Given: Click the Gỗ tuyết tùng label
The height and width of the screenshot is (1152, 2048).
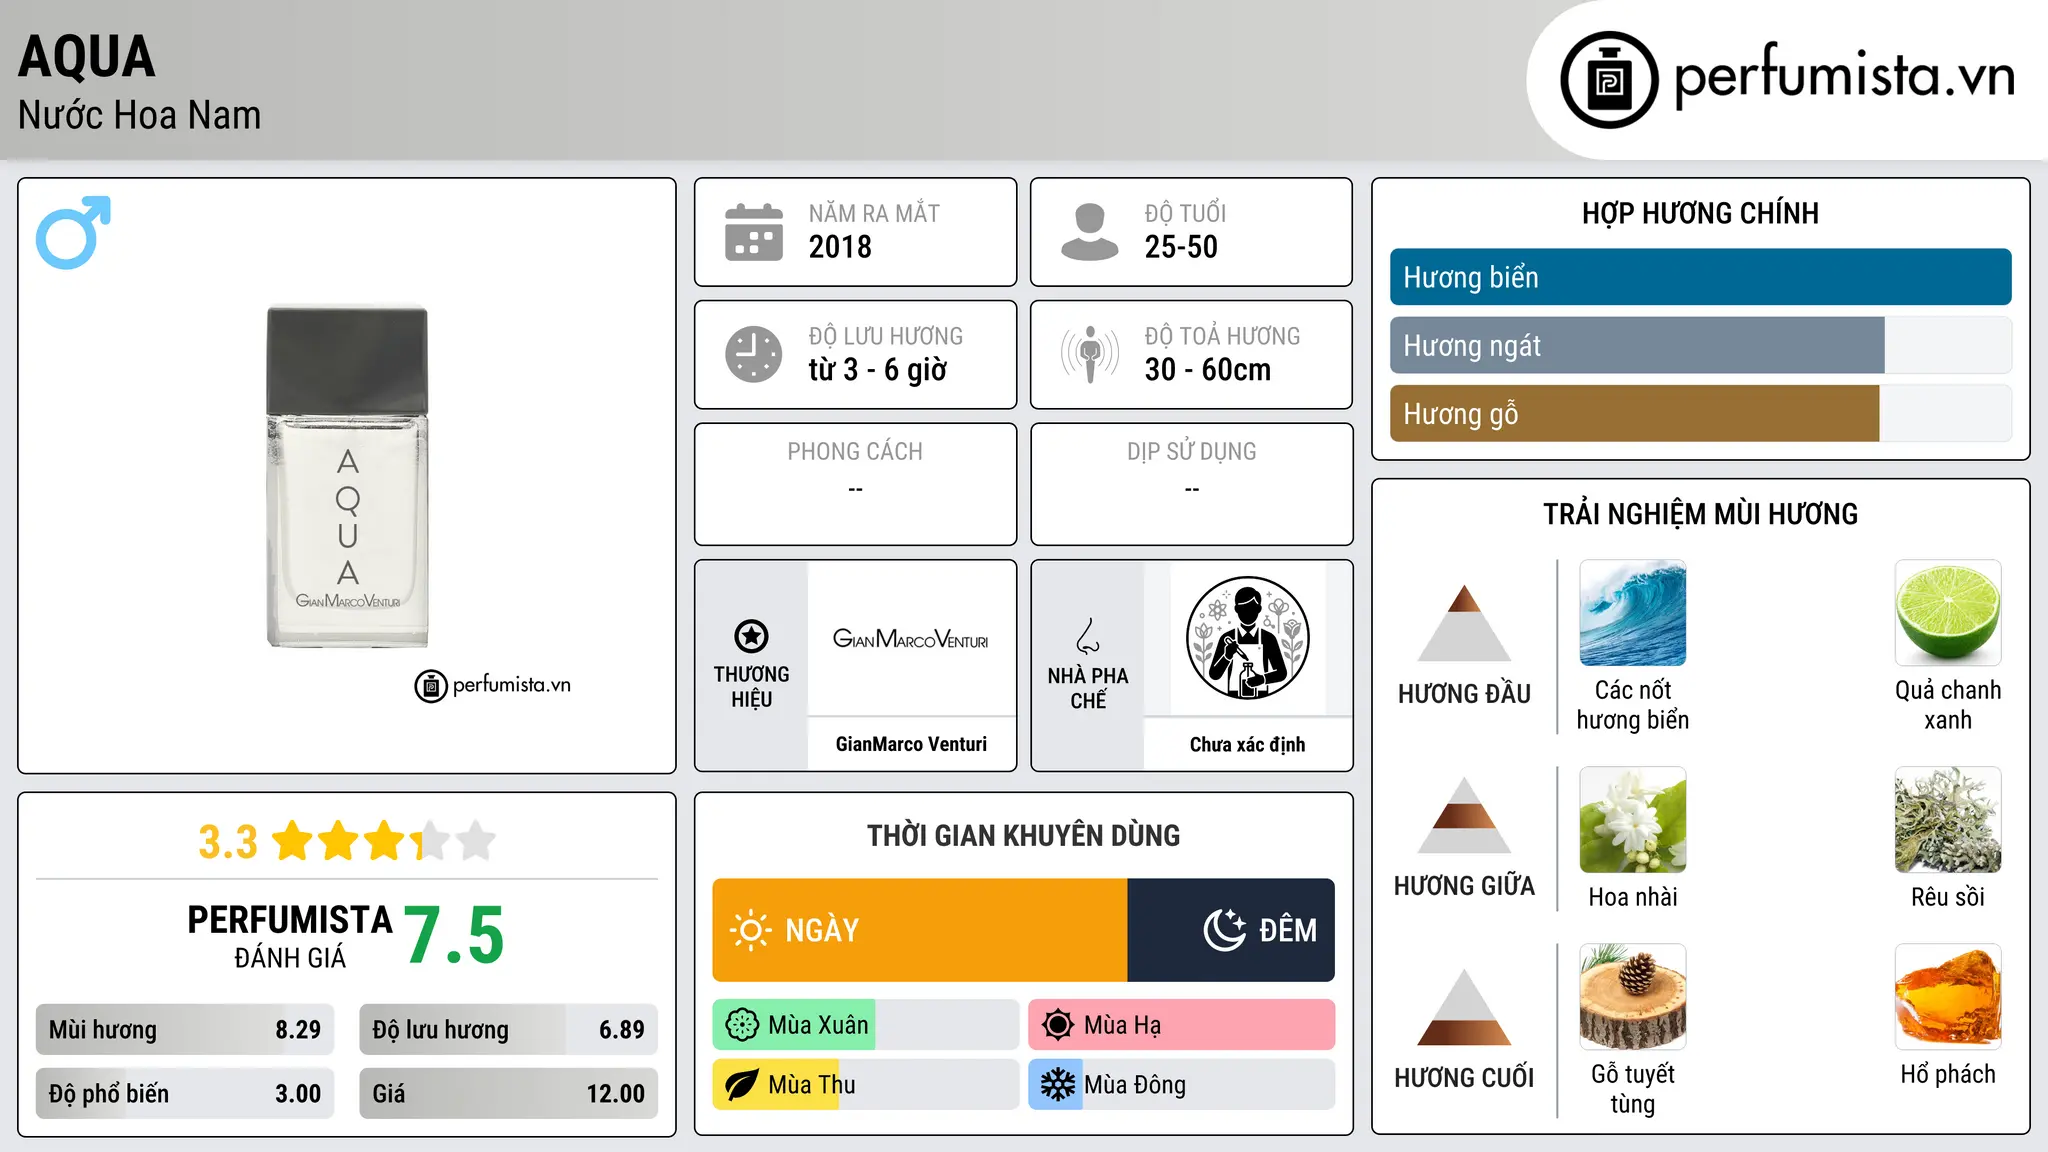Looking at the screenshot, I should (x=1632, y=1089).
